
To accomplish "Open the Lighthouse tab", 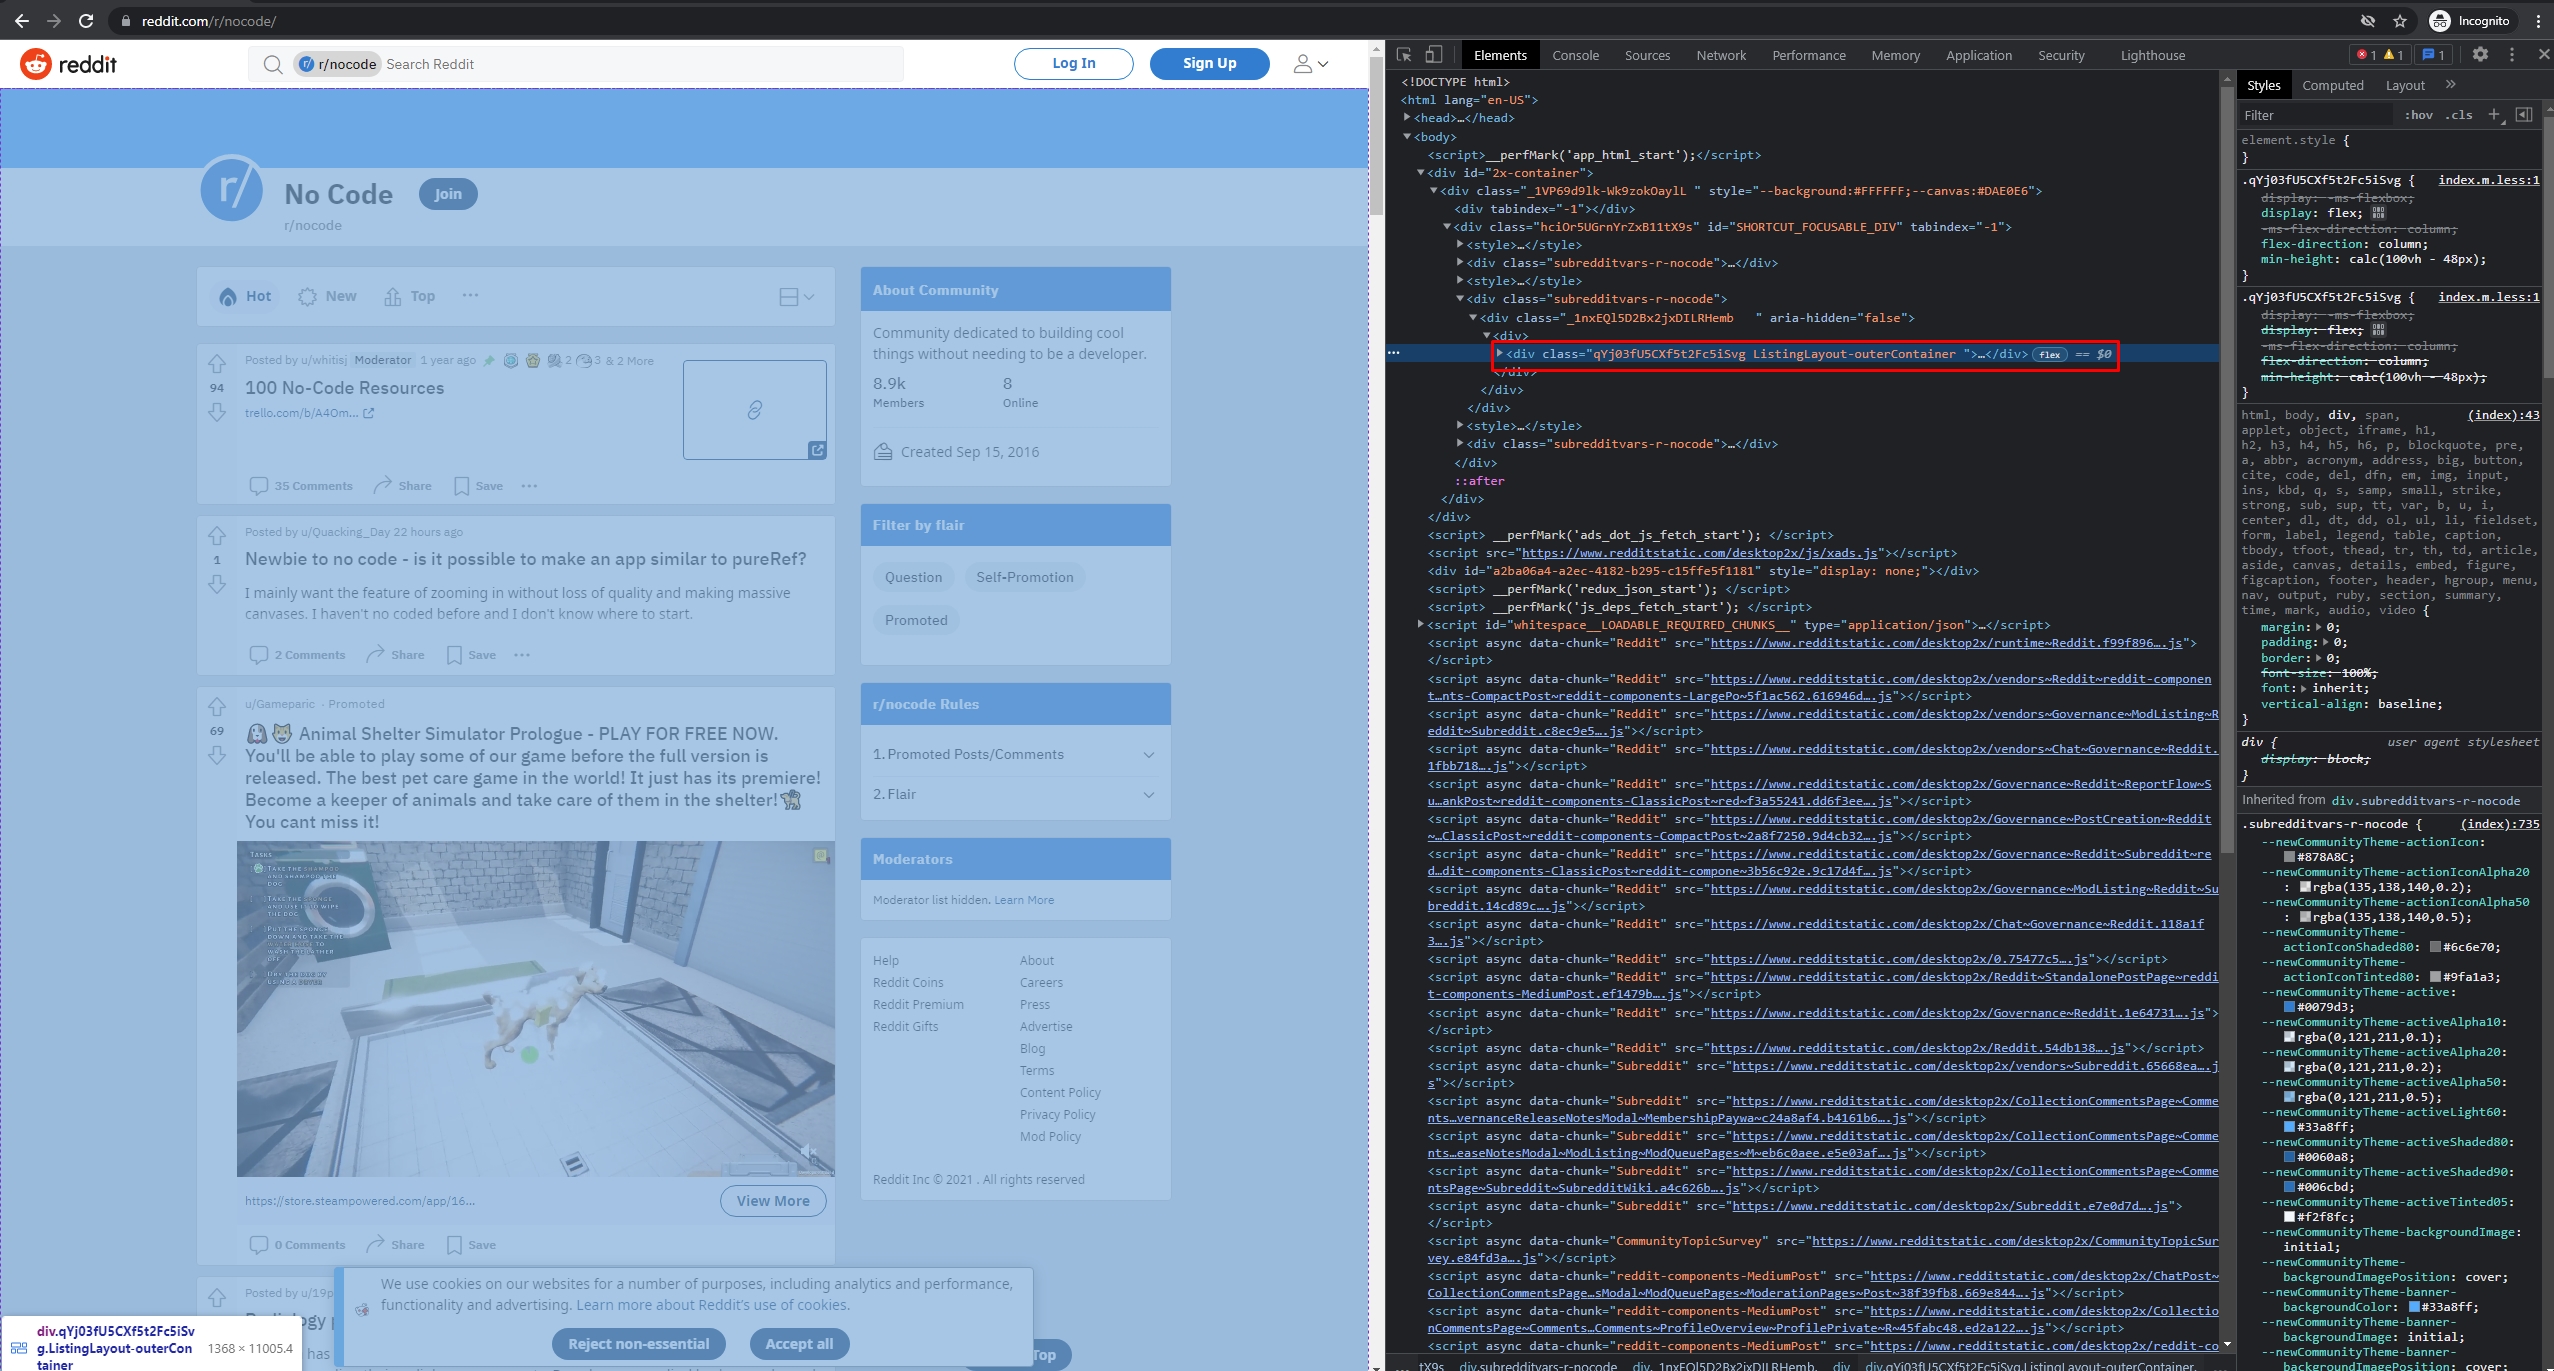I will [x=2153, y=55].
